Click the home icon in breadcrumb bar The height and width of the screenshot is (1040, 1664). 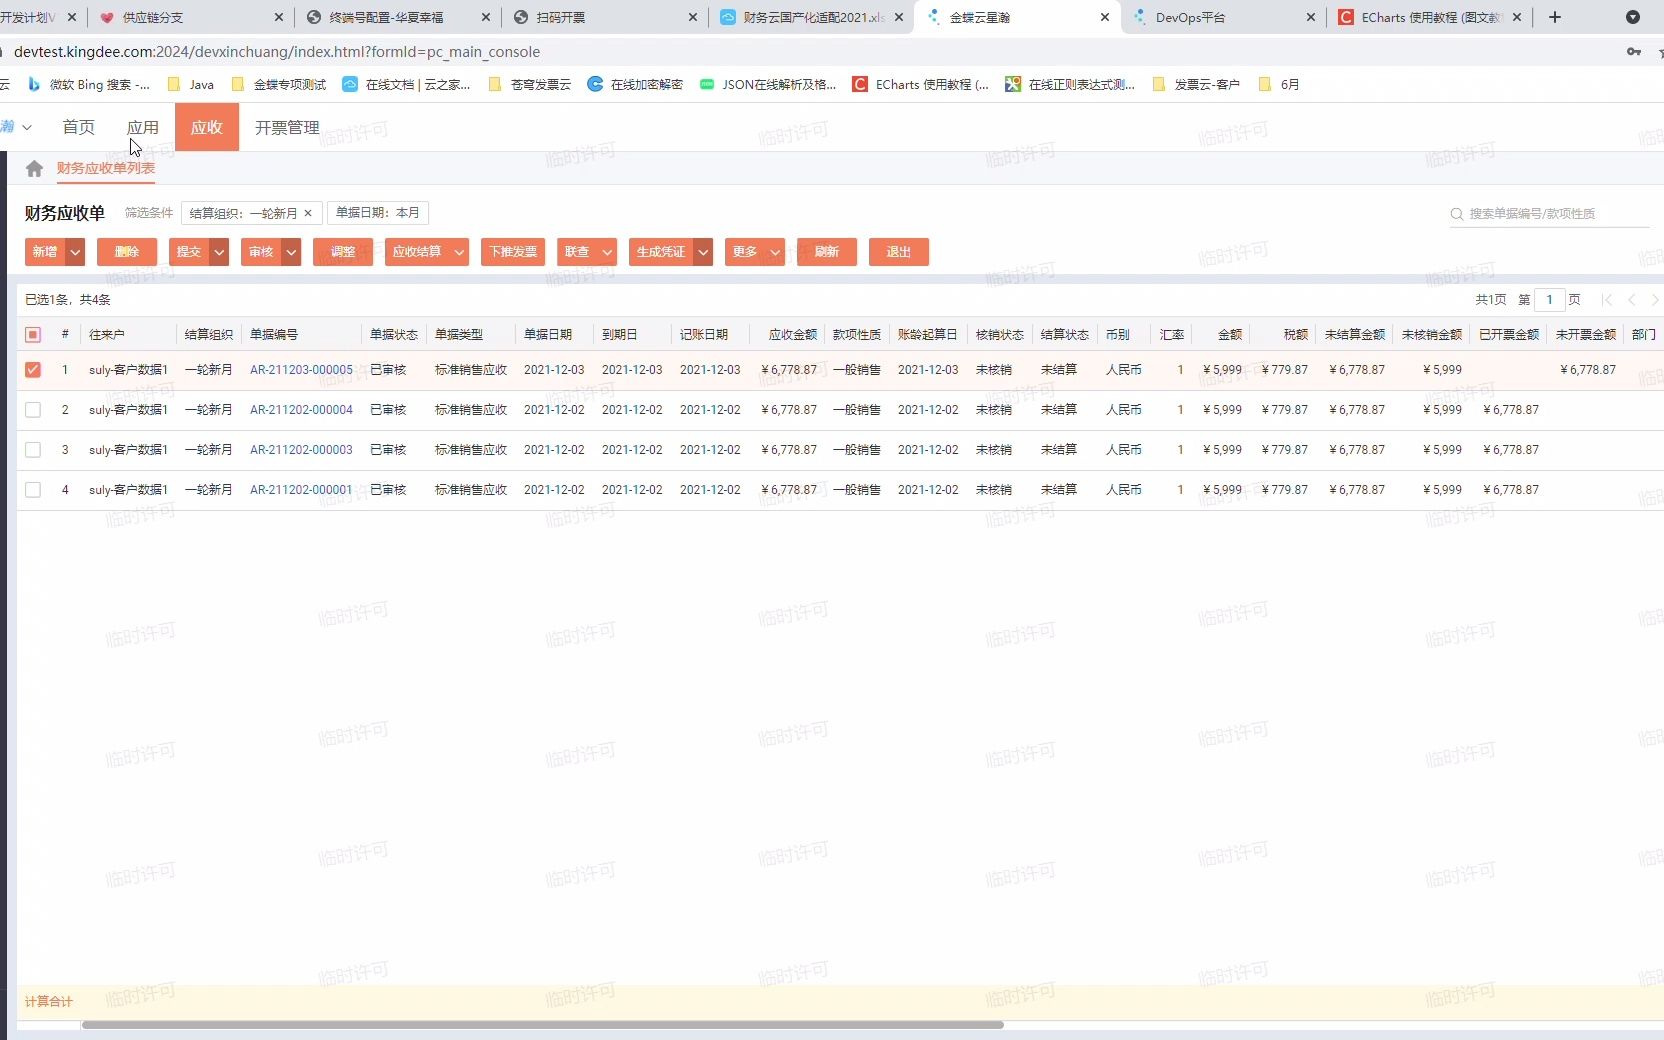pyautogui.click(x=34, y=168)
